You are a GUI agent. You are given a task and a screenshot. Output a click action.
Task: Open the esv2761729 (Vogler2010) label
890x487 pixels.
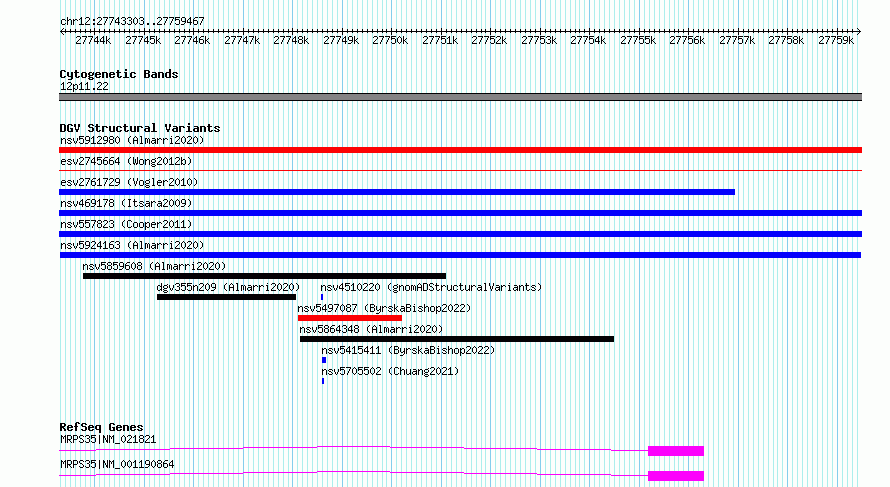(129, 182)
